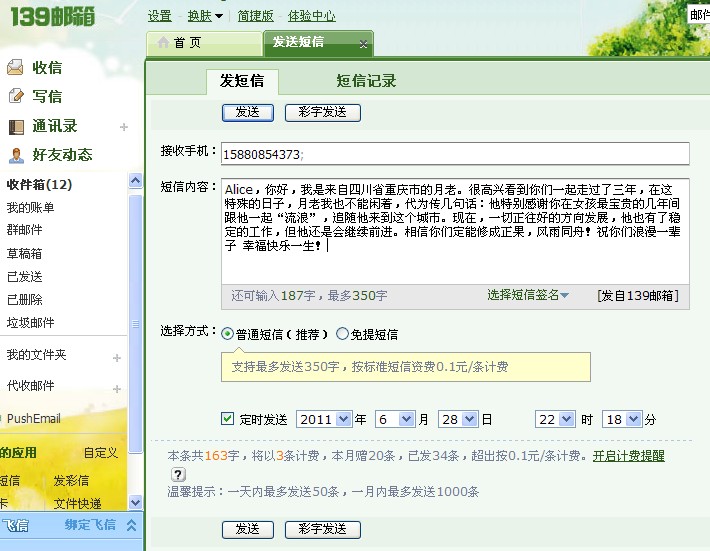
Task: Open the 换肤 skin dropdown
Action: [x=205, y=16]
